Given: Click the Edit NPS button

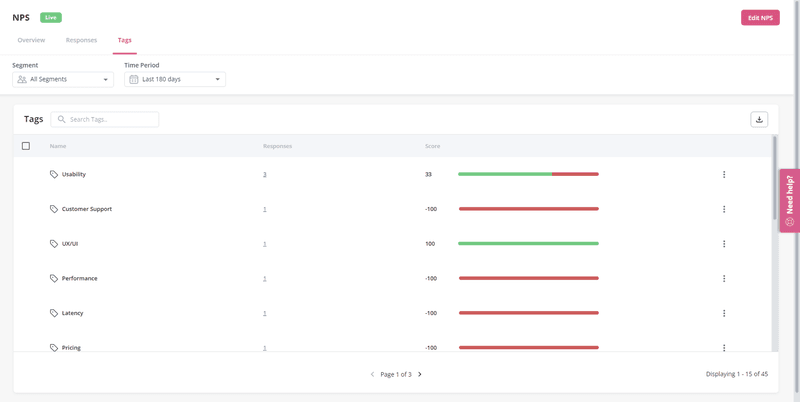Looking at the screenshot, I should [x=760, y=18].
